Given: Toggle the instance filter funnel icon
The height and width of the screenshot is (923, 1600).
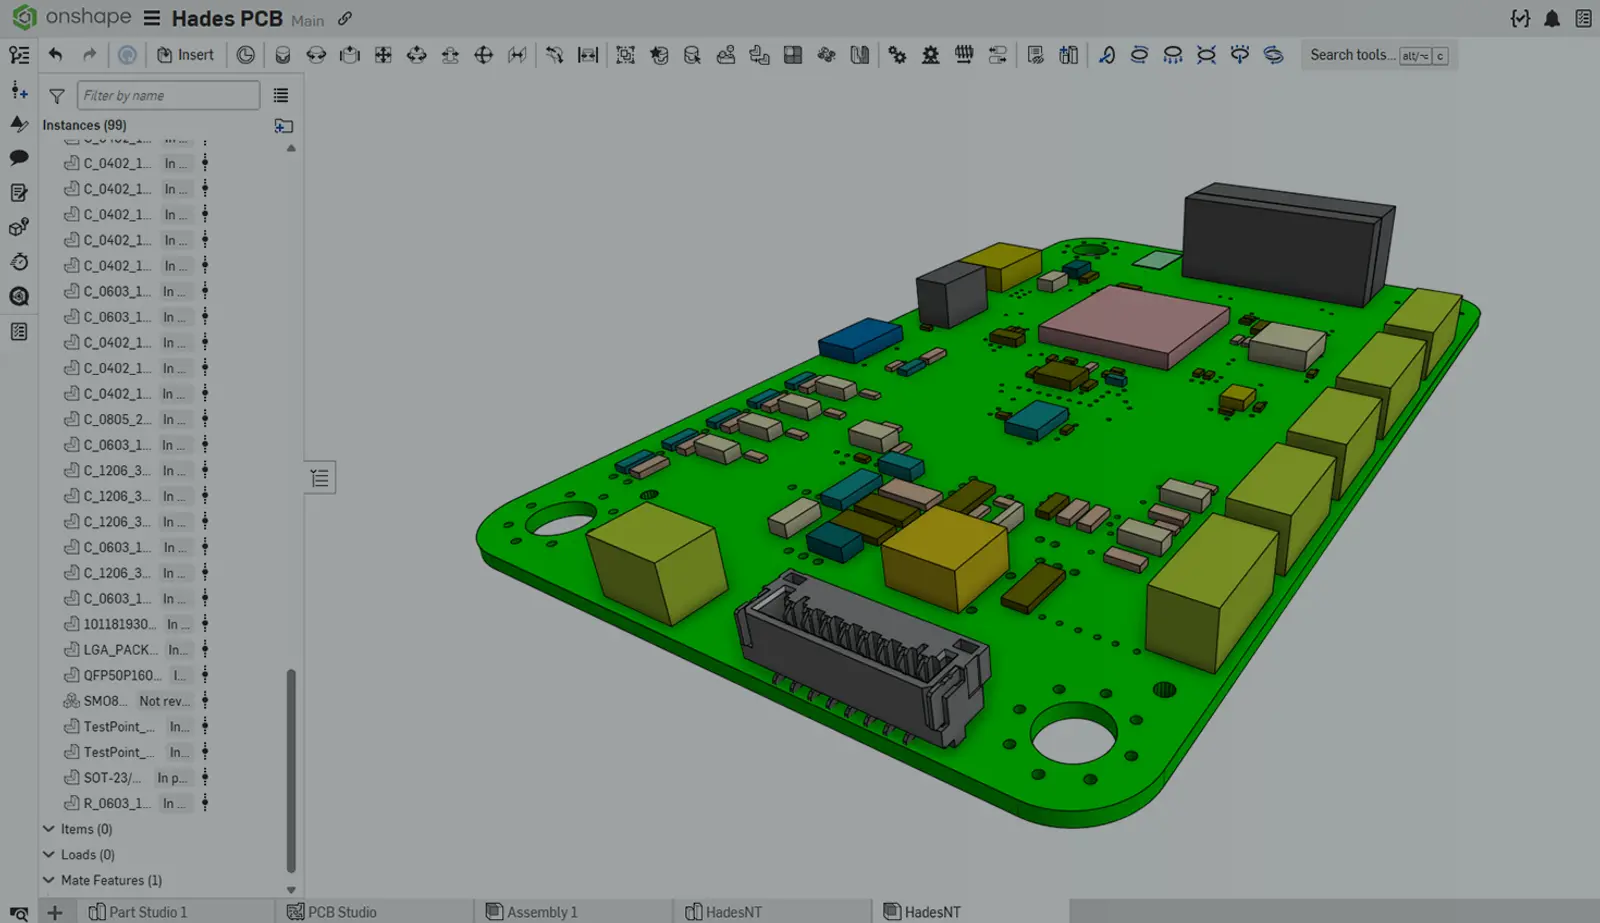Looking at the screenshot, I should point(57,96).
